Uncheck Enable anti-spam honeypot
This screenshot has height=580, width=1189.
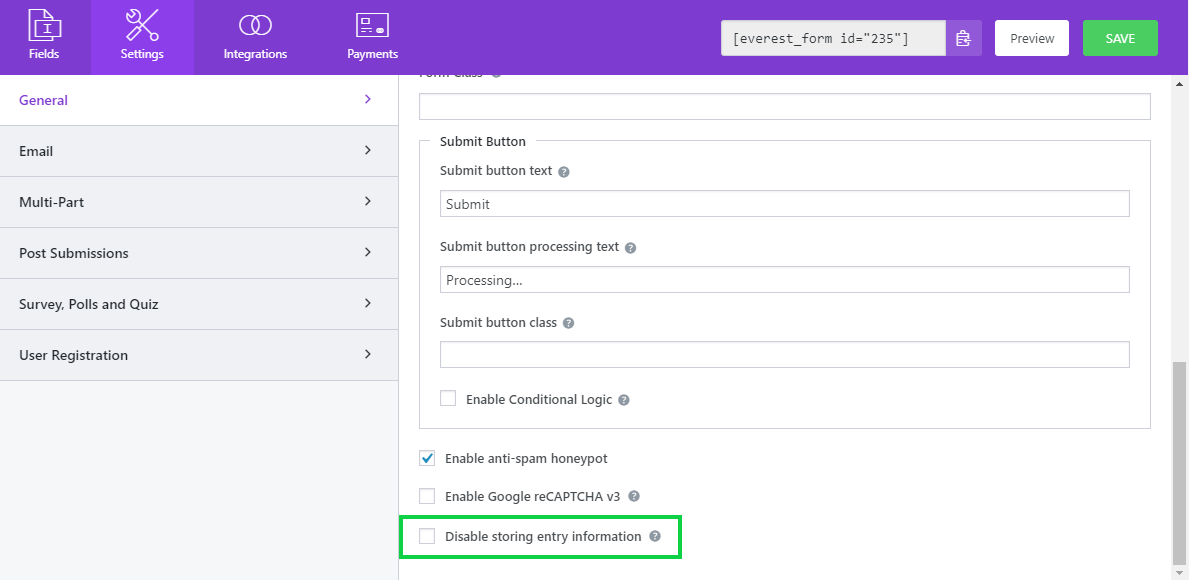point(427,458)
